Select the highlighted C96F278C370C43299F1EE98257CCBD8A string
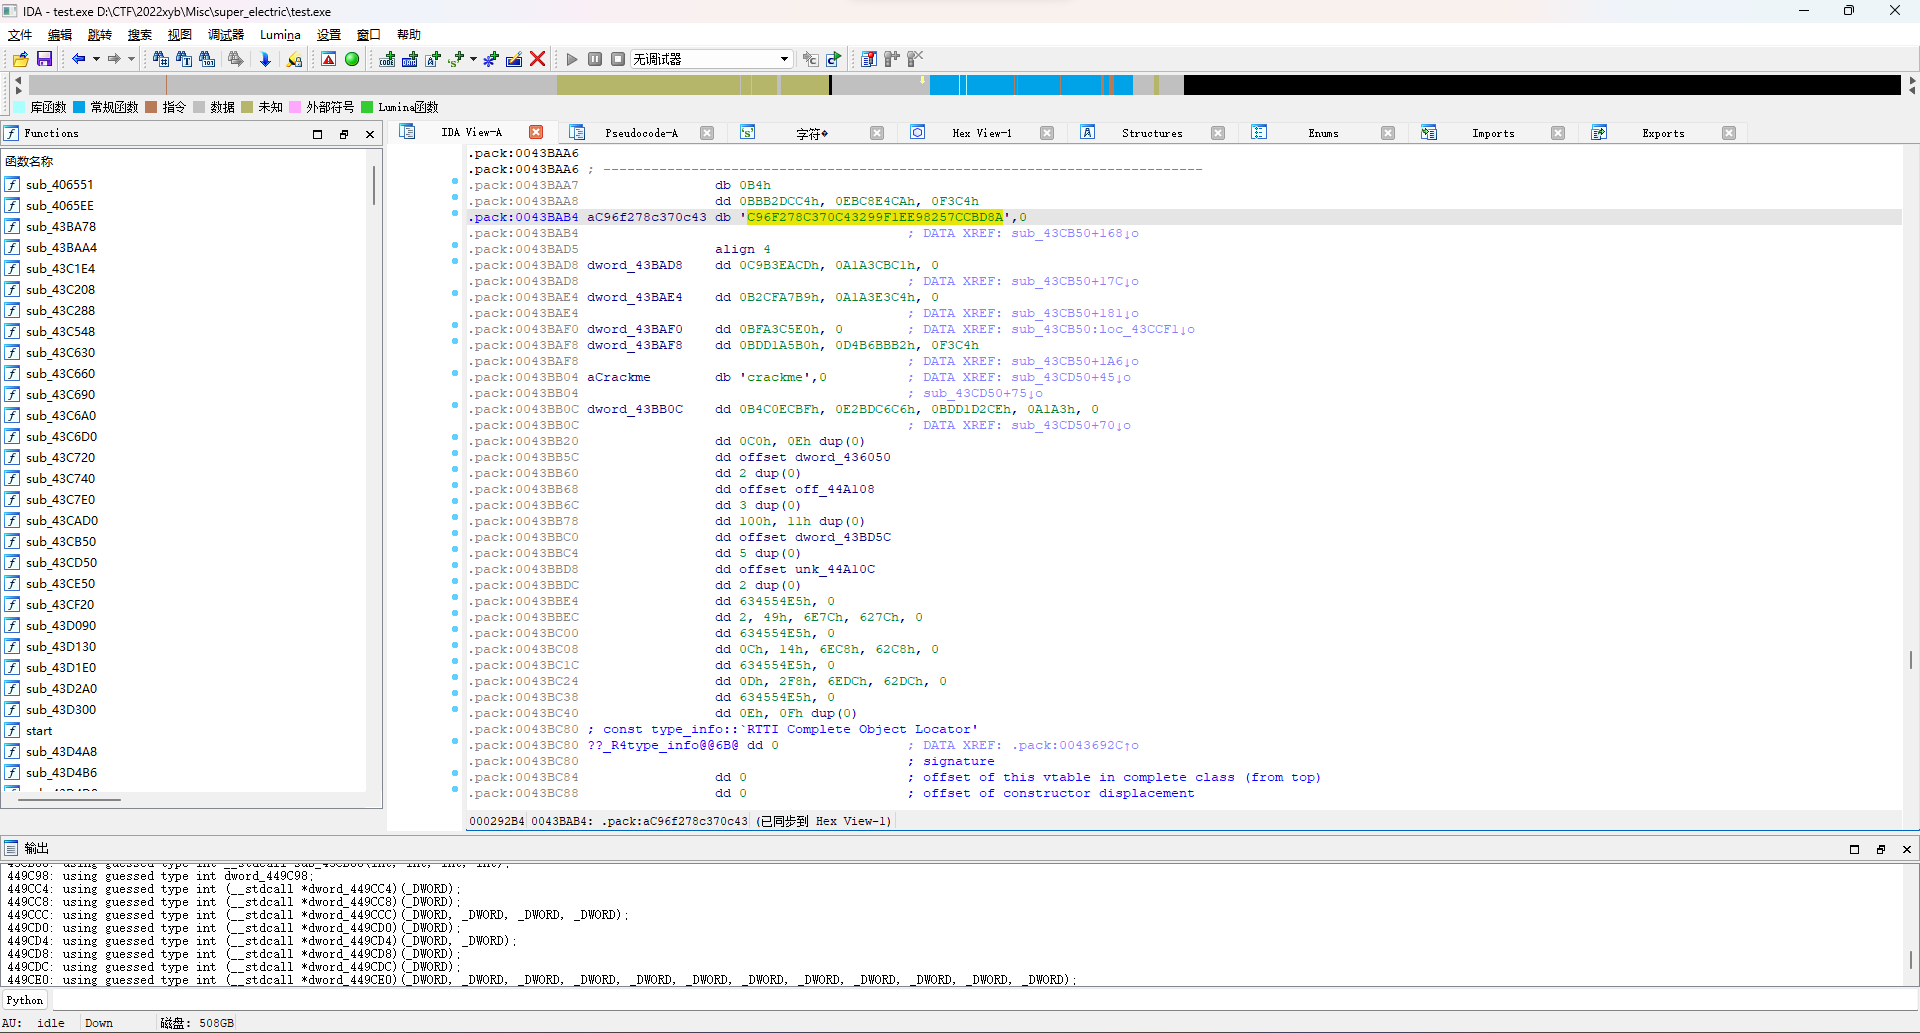The height and width of the screenshot is (1033, 1920). pos(875,217)
